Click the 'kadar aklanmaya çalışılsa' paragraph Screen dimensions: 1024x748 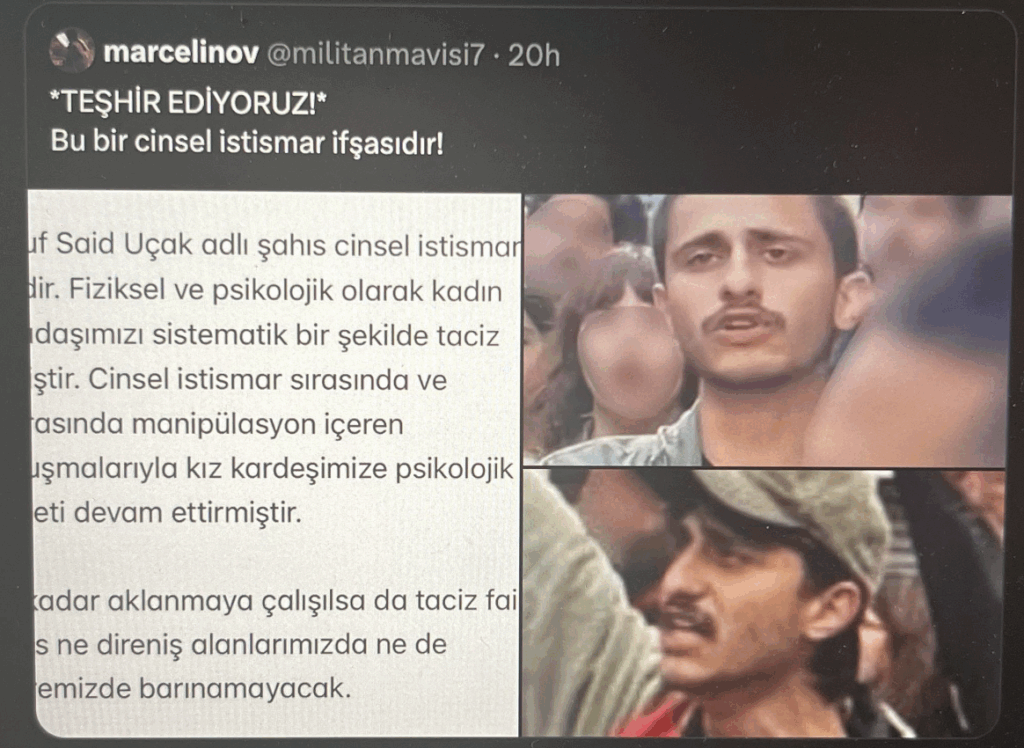click(274, 601)
